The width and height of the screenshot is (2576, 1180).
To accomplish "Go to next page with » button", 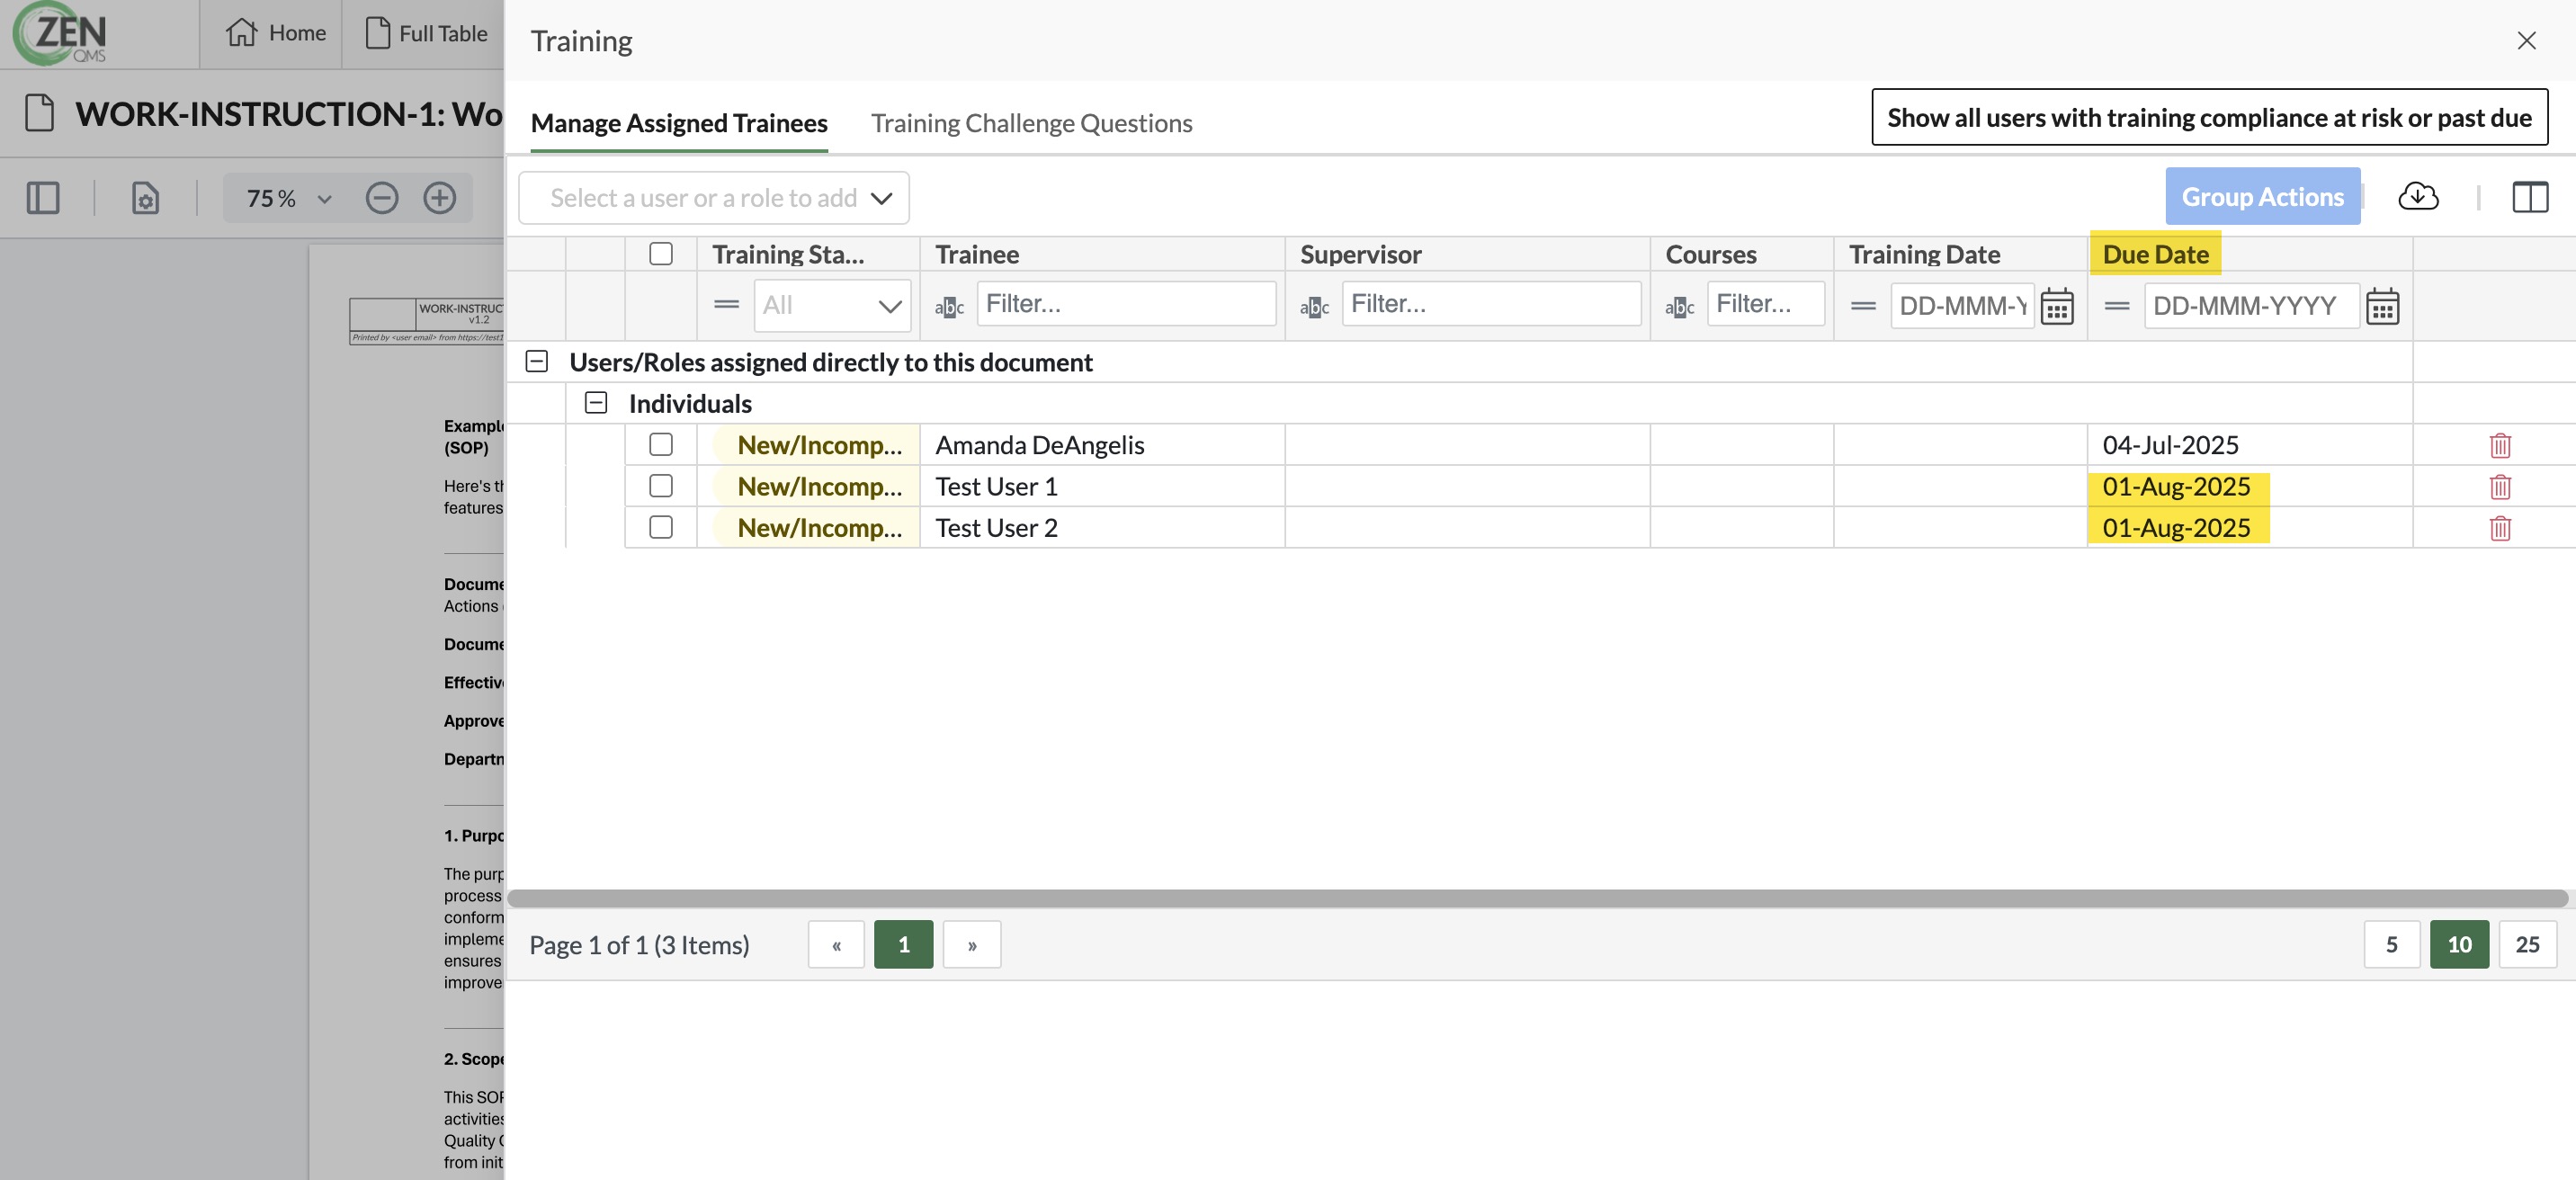I will [x=972, y=944].
